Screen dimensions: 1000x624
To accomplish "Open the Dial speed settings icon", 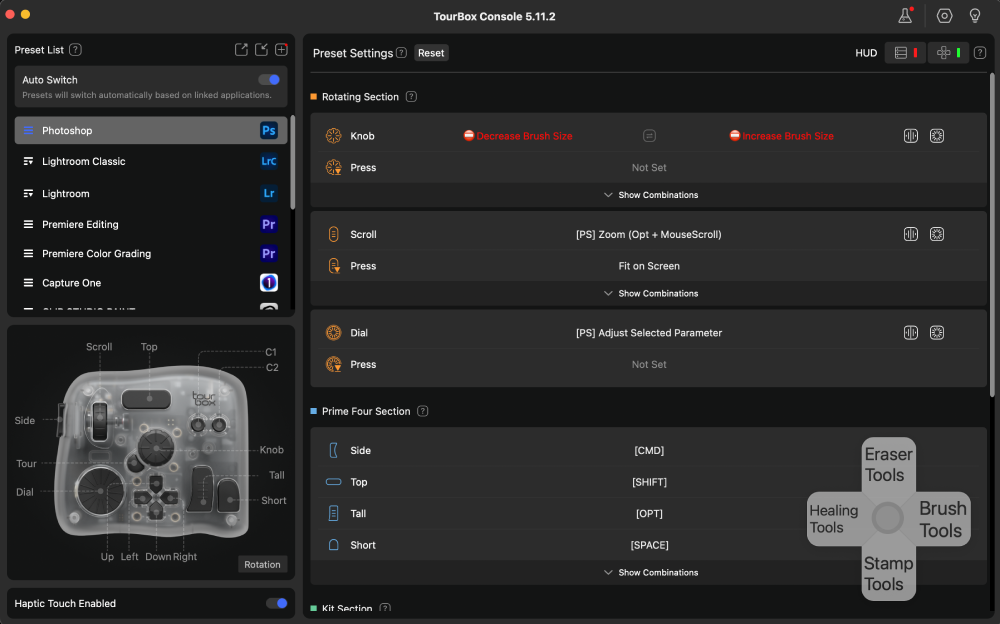I will coord(911,333).
